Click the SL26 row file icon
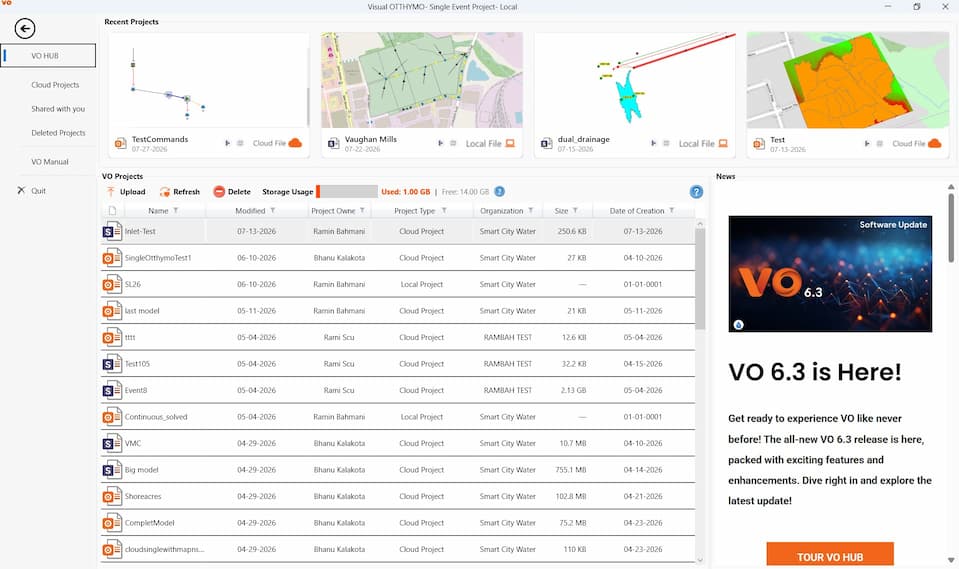 click(112, 284)
